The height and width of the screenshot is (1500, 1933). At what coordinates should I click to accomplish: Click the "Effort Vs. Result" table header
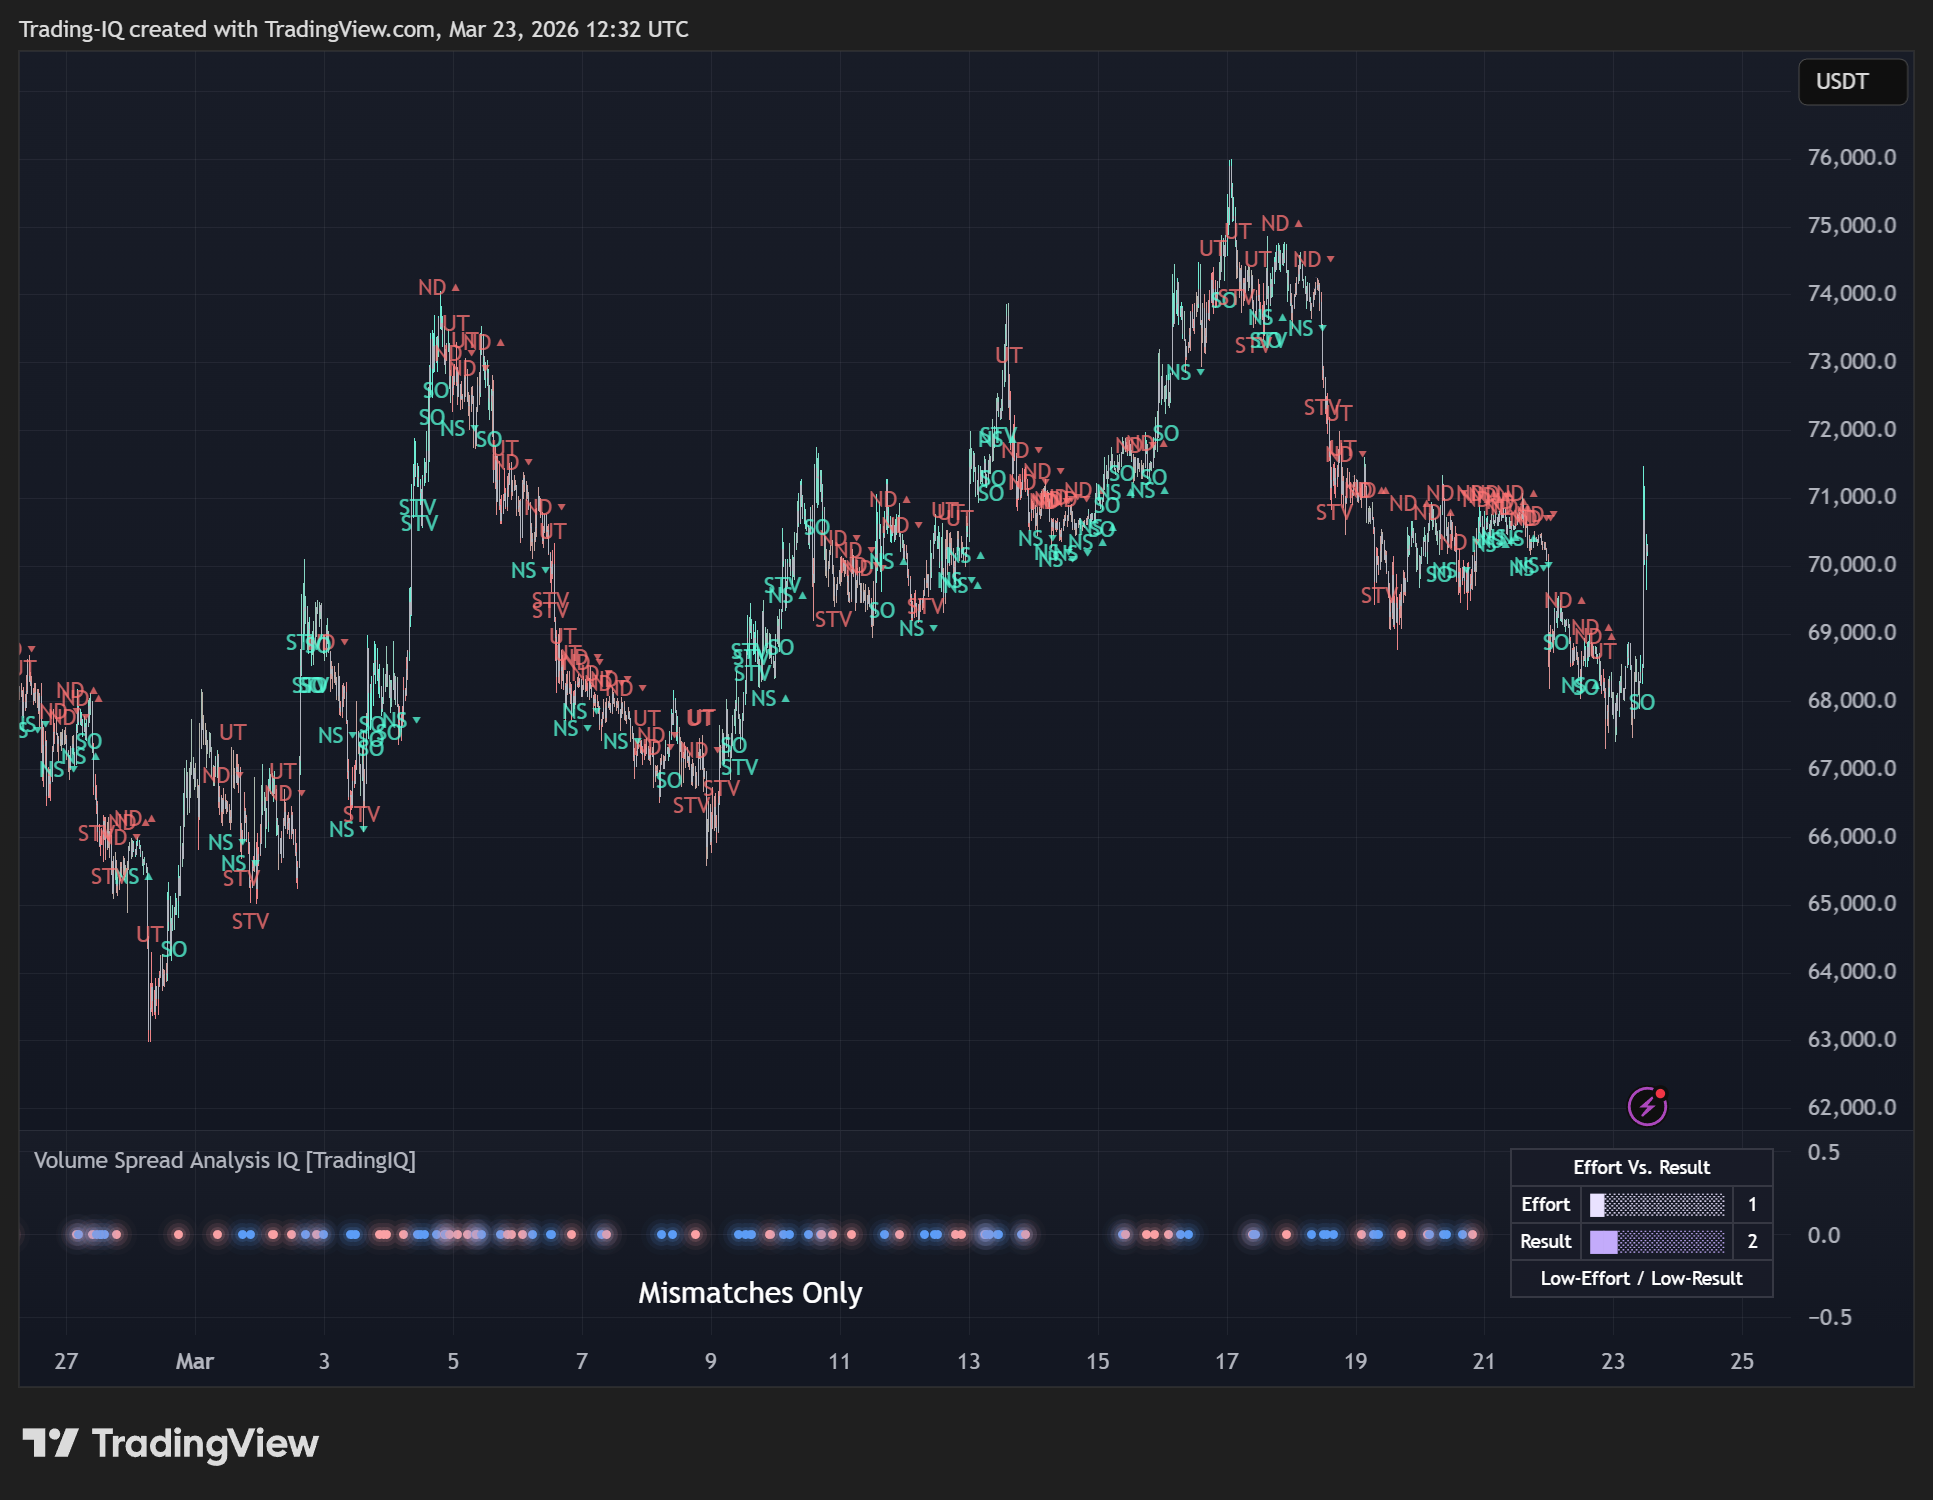[1641, 1167]
